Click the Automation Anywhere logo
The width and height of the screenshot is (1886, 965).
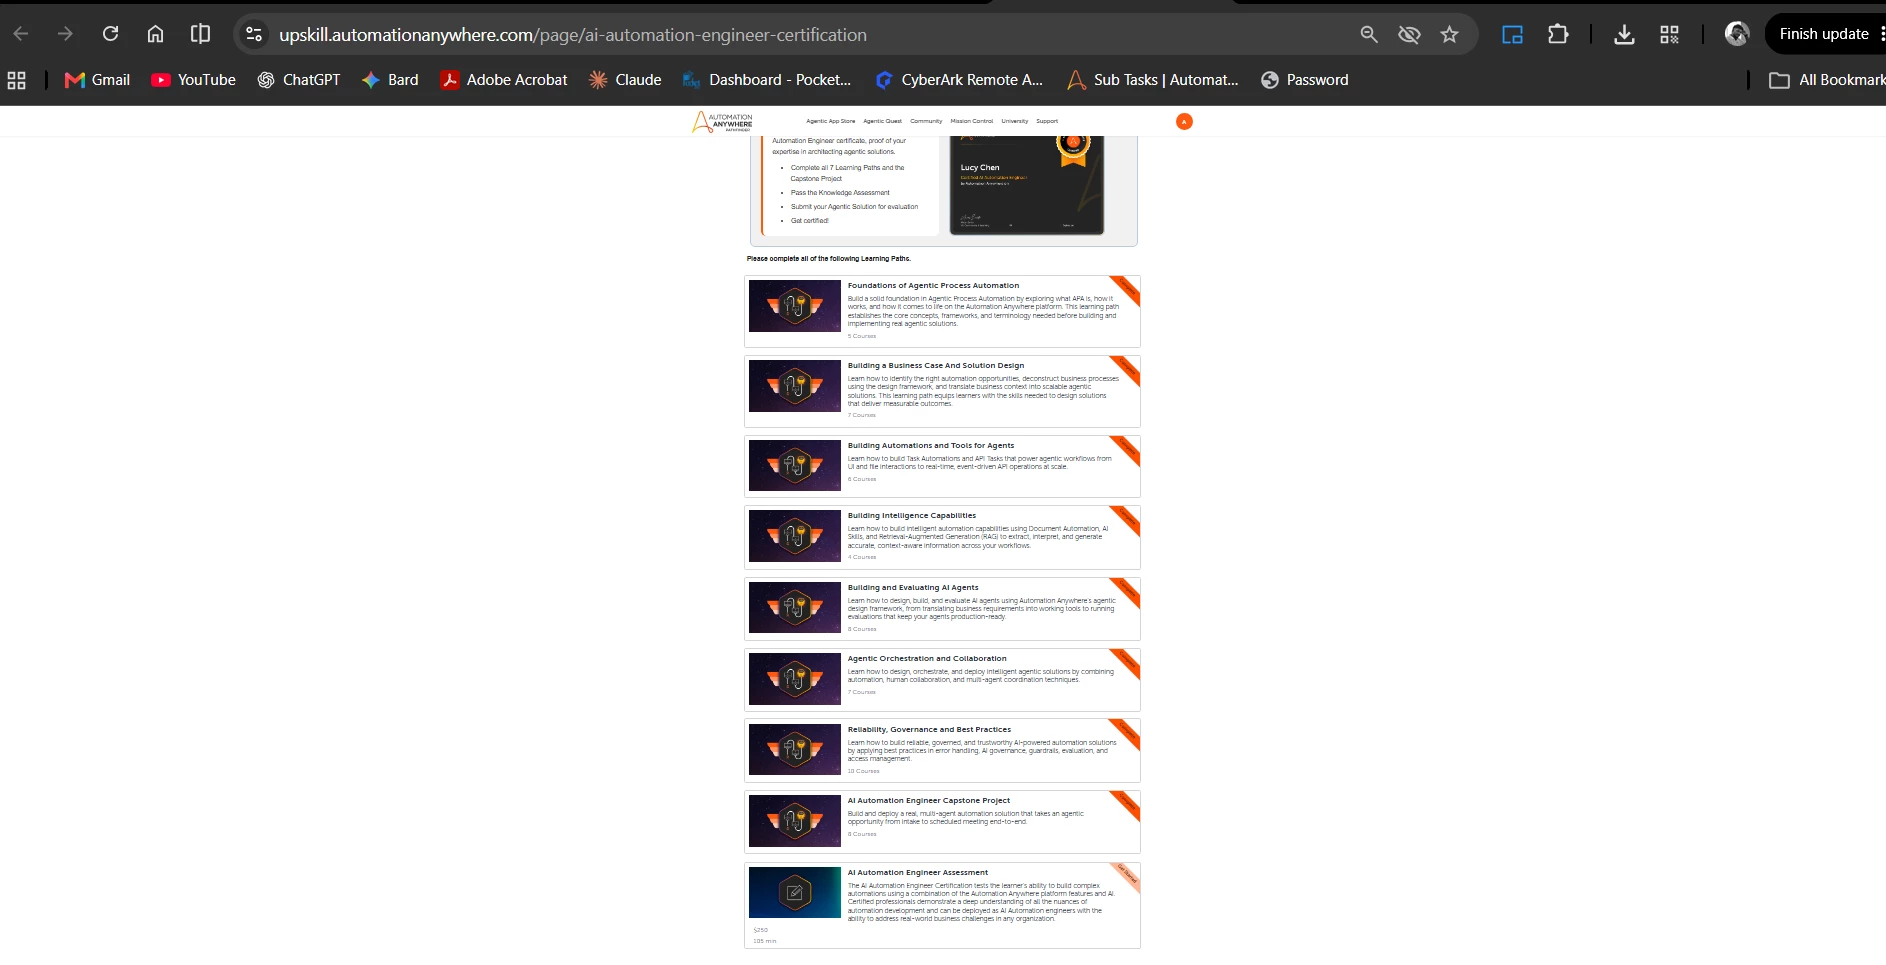[722, 122]
